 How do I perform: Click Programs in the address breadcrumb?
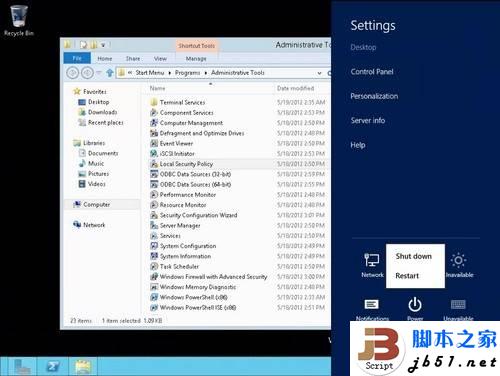(188, 73)
